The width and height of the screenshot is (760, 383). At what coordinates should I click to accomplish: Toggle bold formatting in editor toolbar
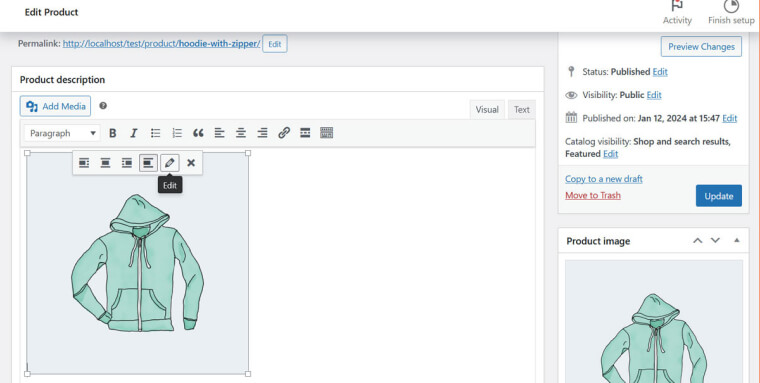click(x=112, y=133)
